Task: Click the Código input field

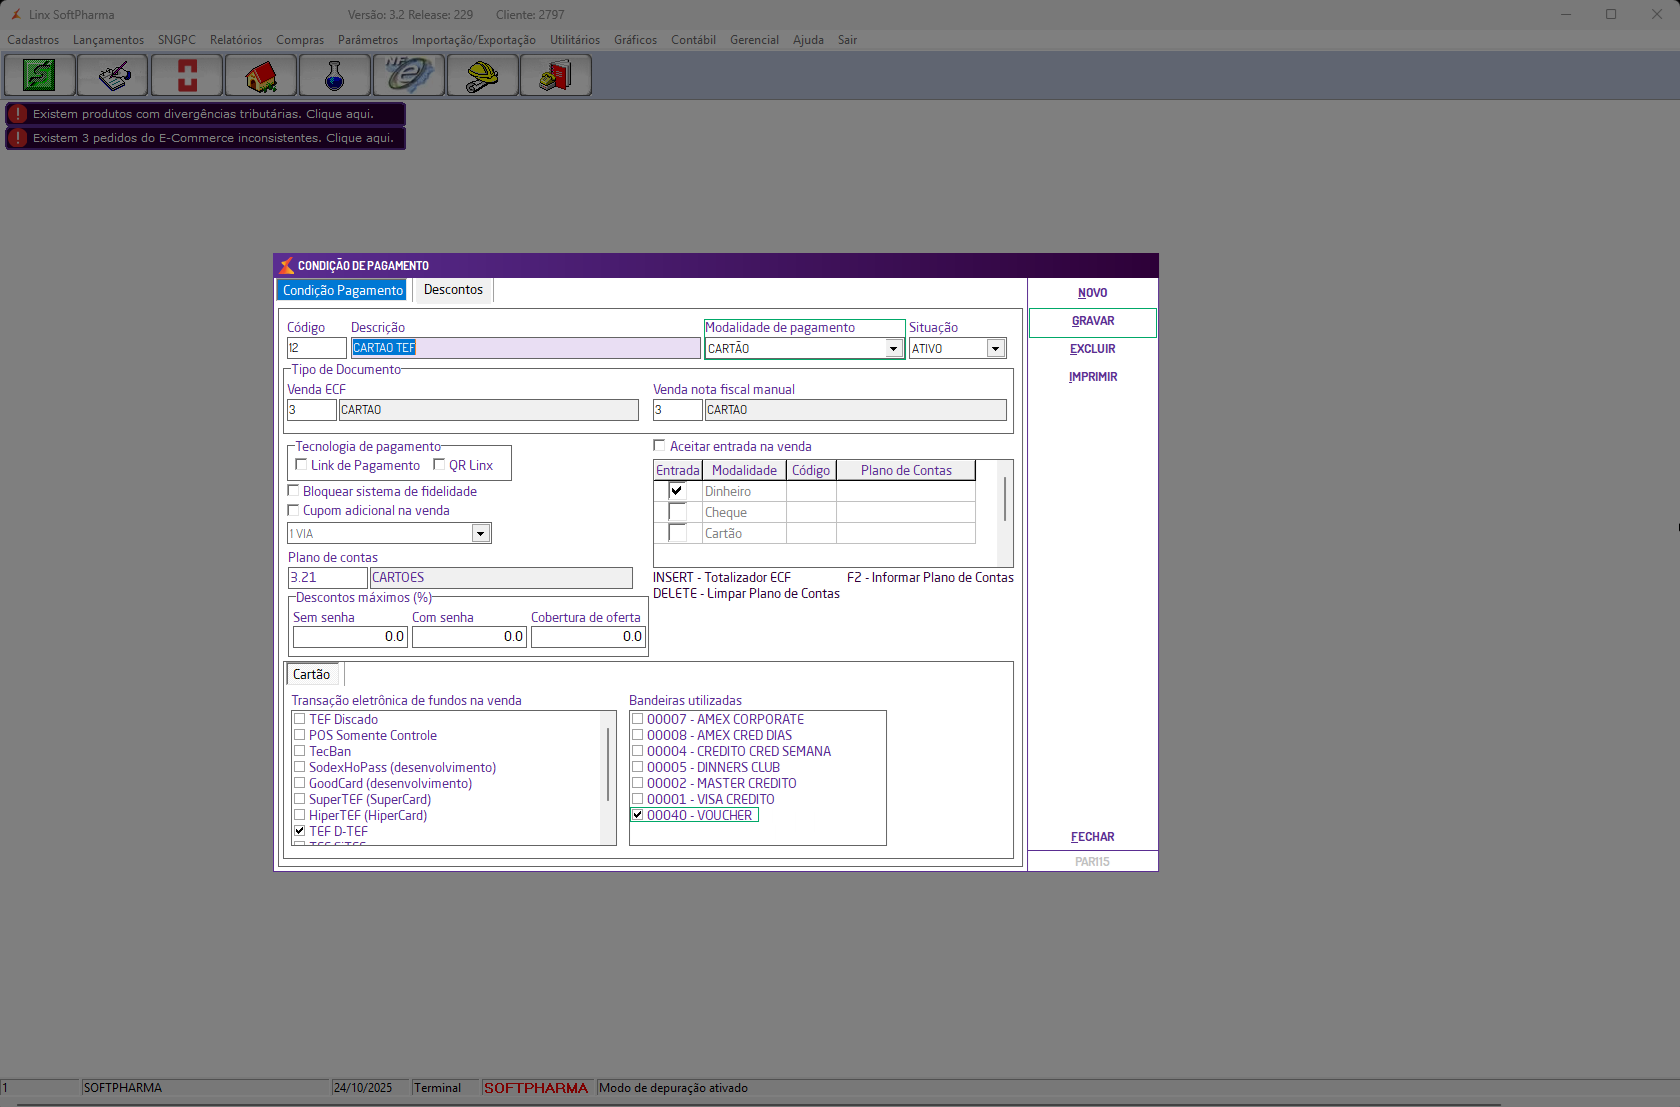Action: [317, 348]
